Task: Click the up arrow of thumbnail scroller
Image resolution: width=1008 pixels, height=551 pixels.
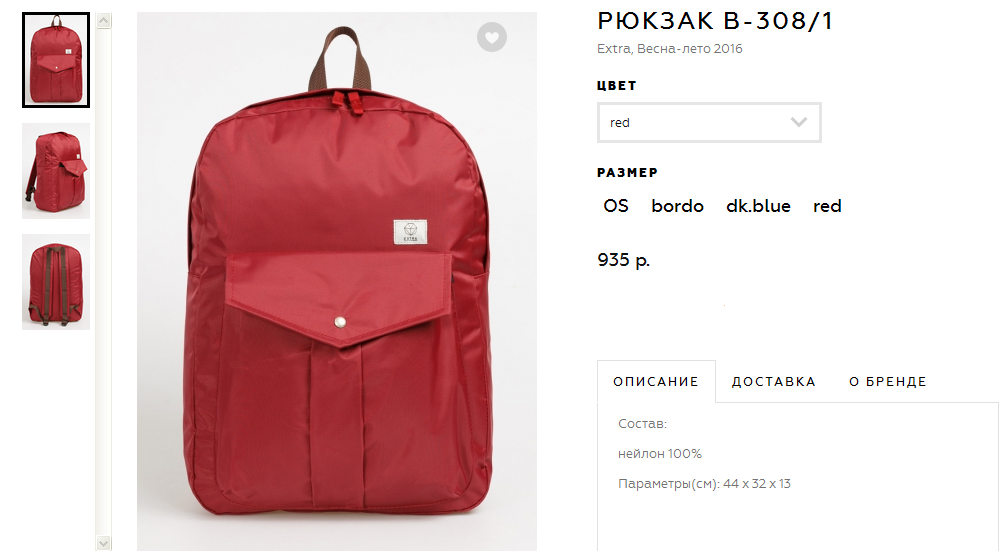Action: coord(104,21)
